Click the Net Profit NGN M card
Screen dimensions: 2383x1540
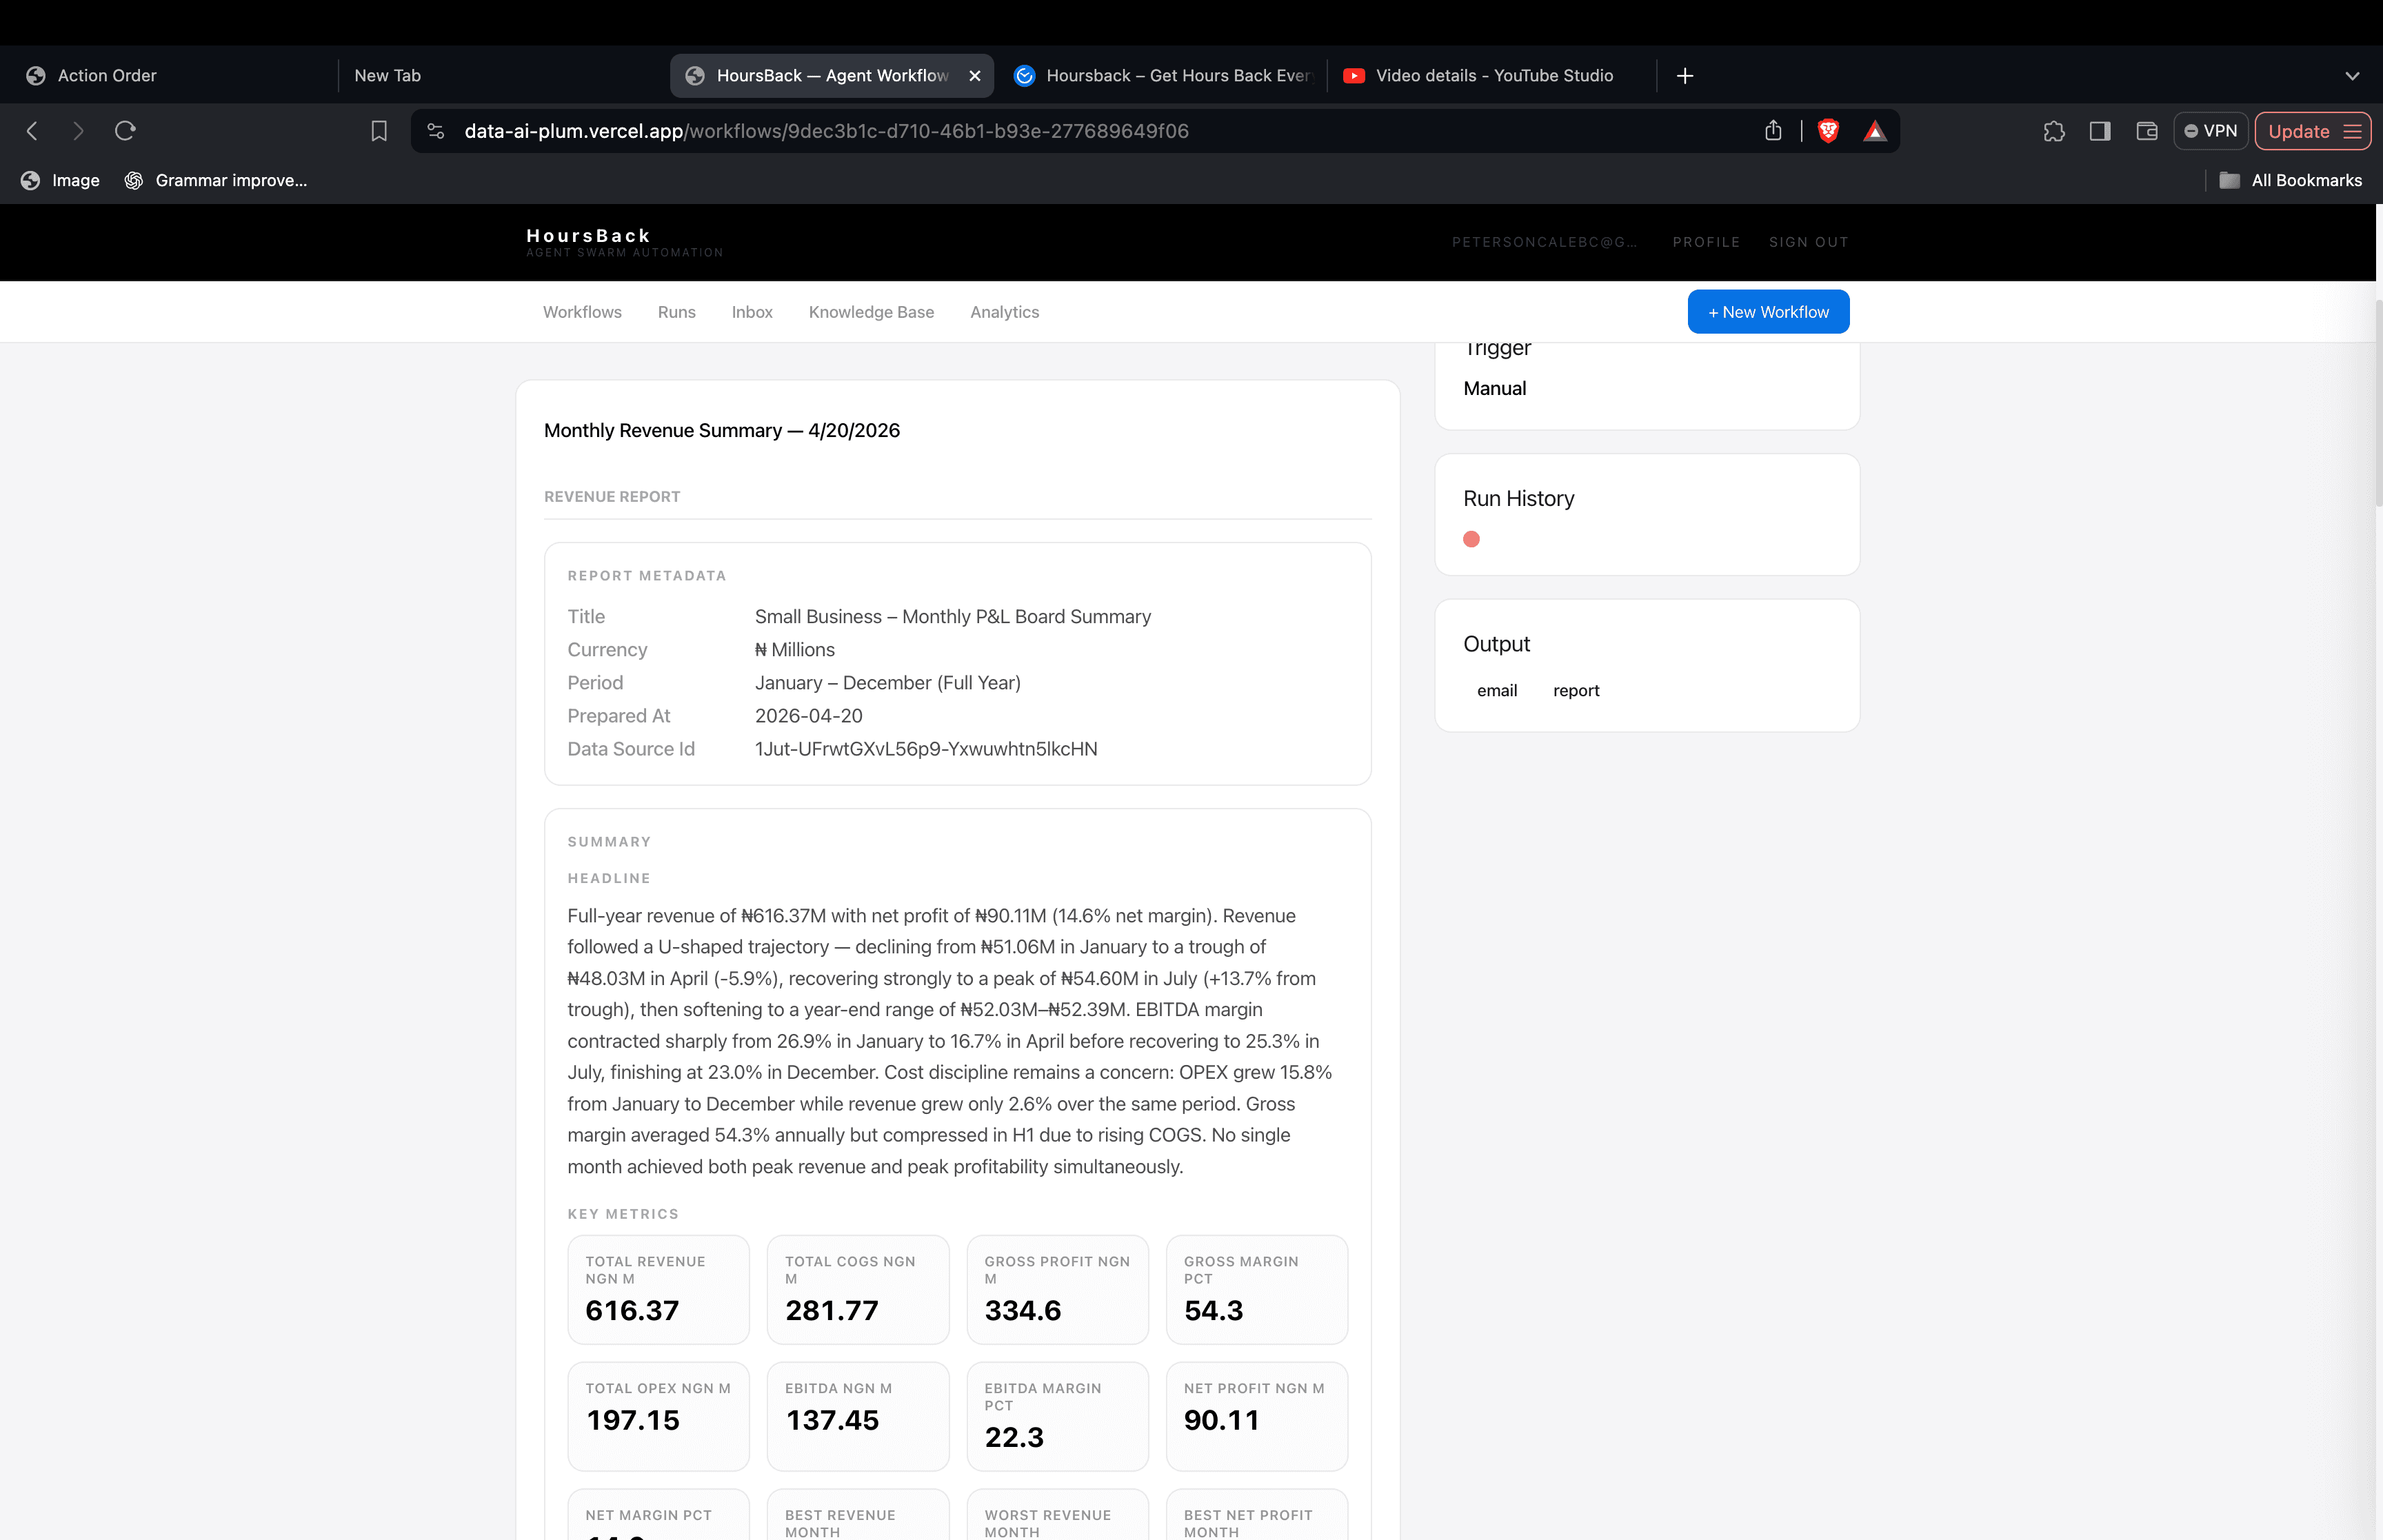click(x=1257, y=1417)
